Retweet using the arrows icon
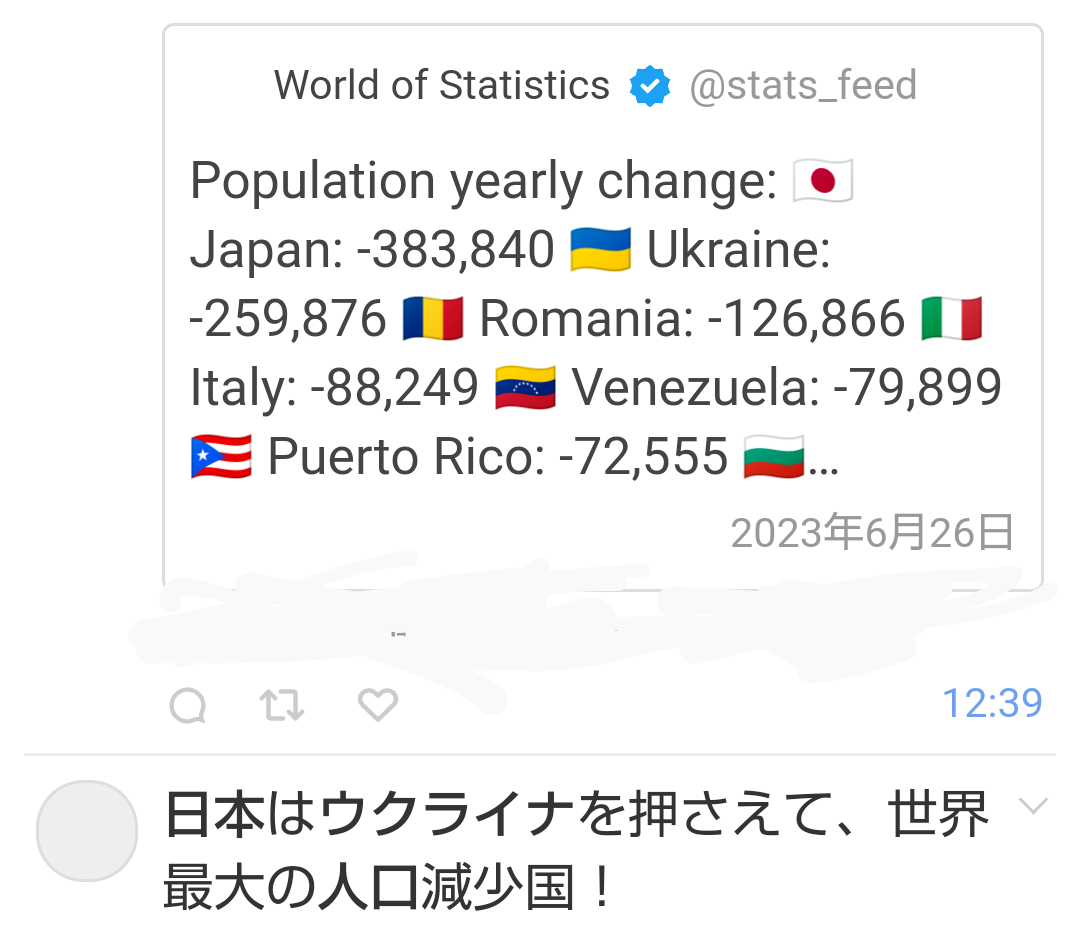The height and width of the screenshot is (941, 1080). (282, 705)
